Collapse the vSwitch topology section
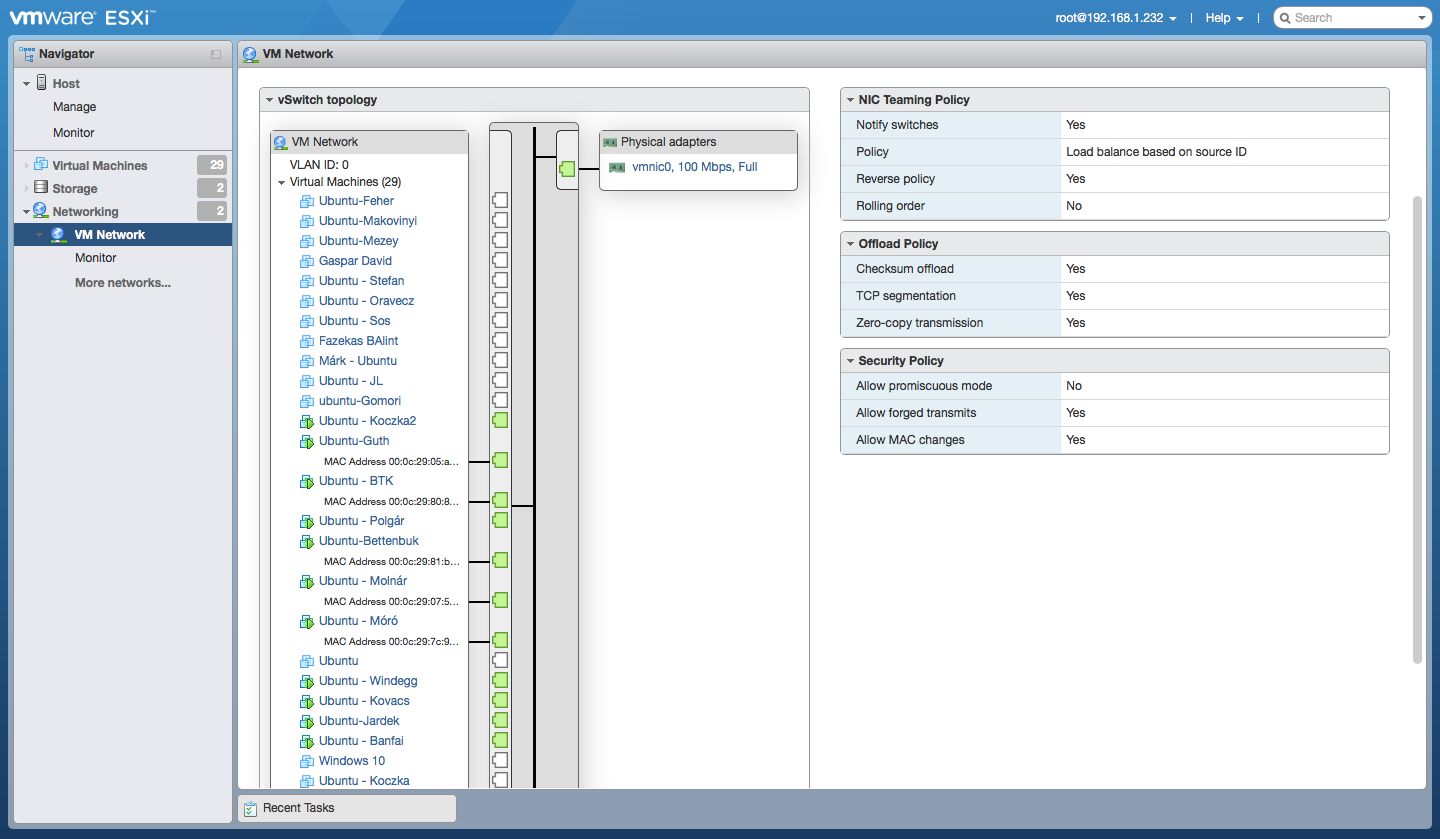The width and height of the screenshot is (1440, 839). click(269, 100)
